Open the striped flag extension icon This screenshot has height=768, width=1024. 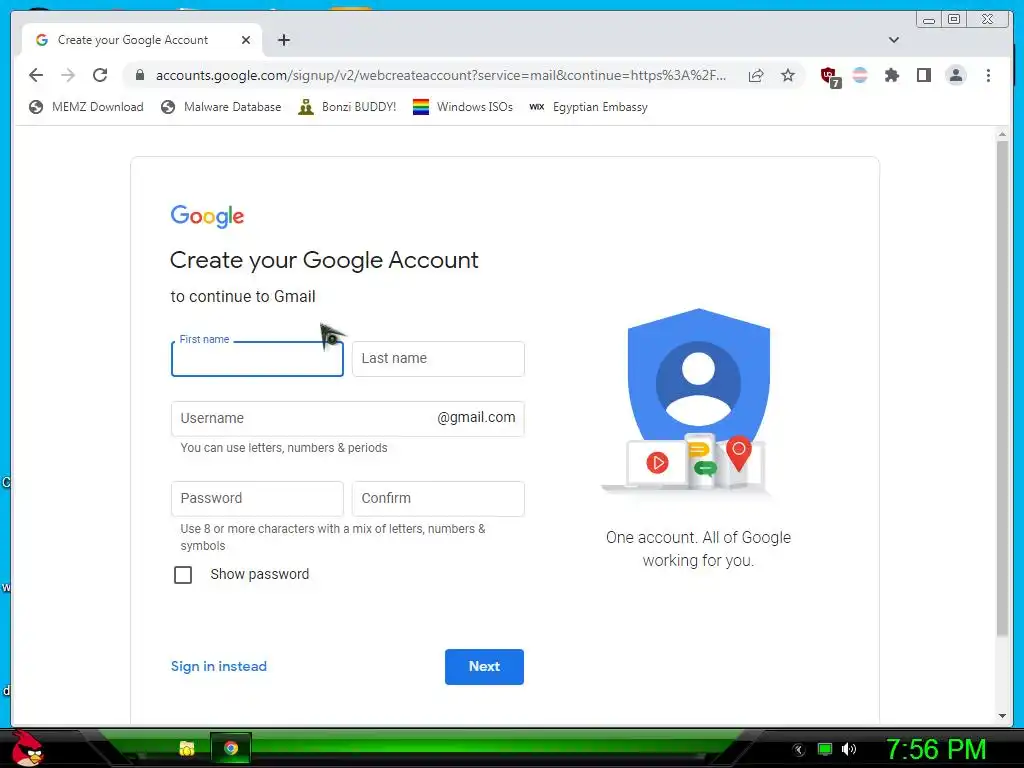pyautogui.click(x=860, y=75)
